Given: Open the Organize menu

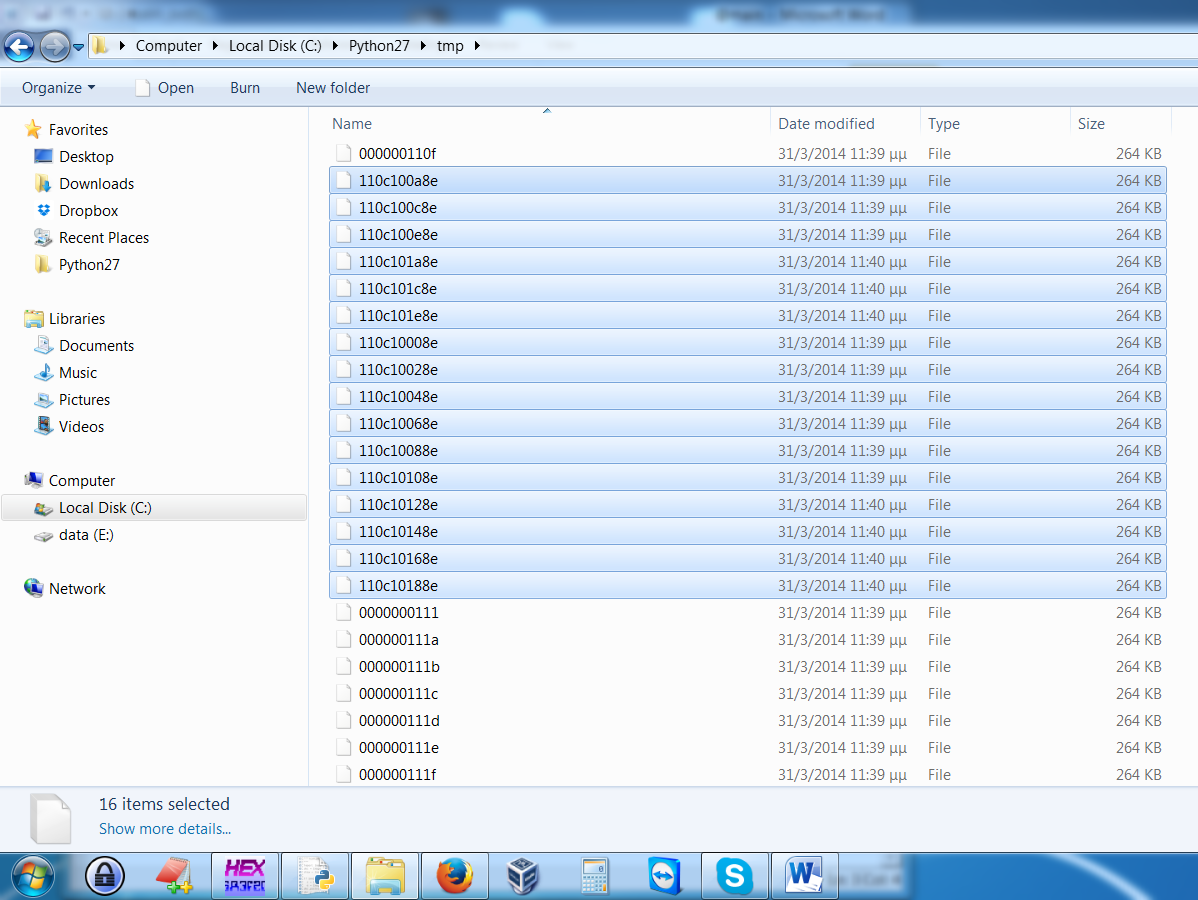Looking at the screenshot, I should tap(59, 88).
